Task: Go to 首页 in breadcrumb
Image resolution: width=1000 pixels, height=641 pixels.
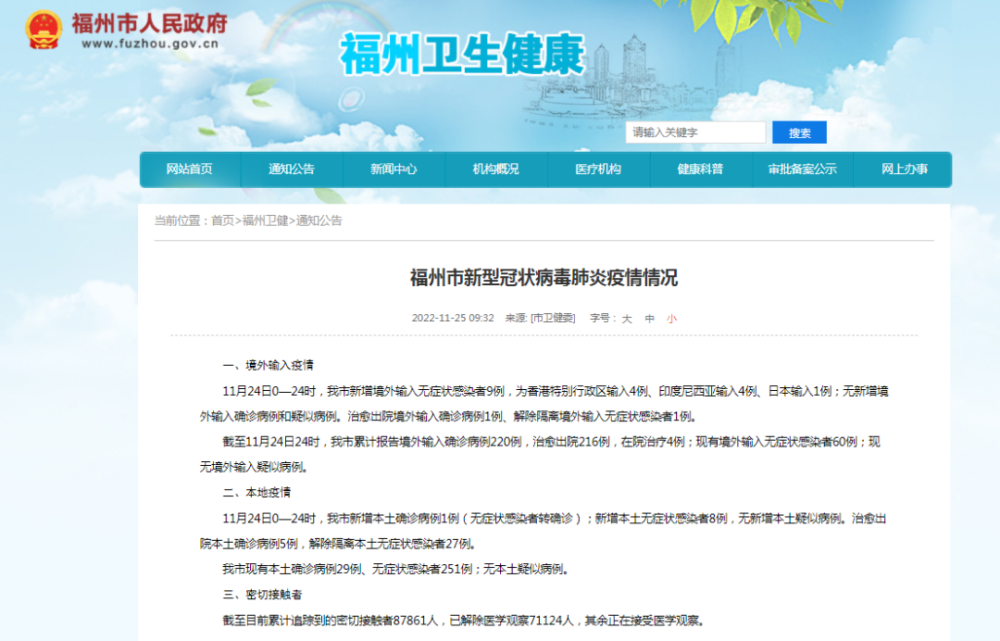Action: pos(223,221)
